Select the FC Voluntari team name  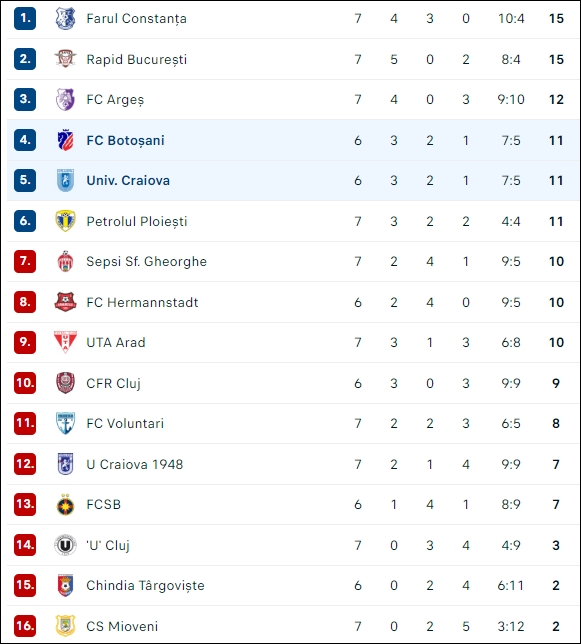125,423
